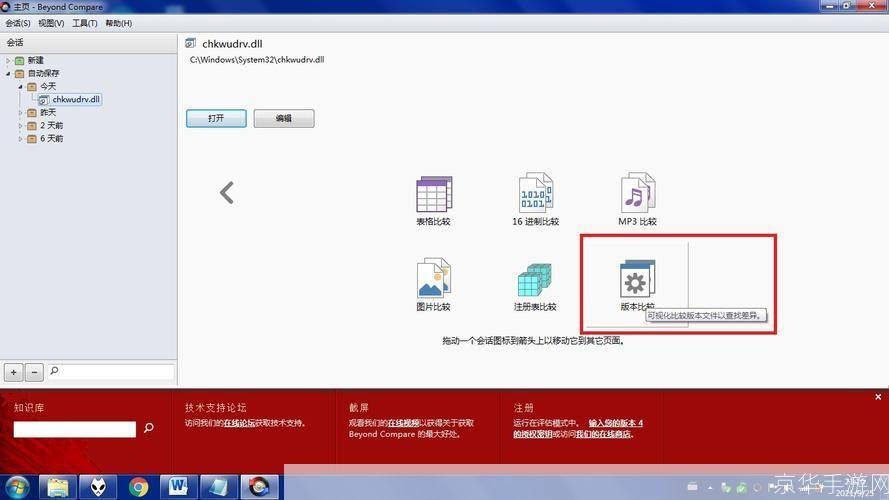
Task: Open the 图片比较 picture compare icon
Action: [433, 278]
